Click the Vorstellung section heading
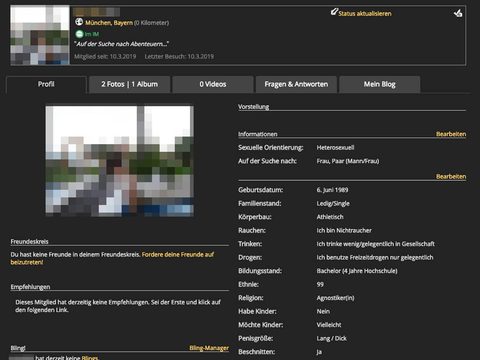Image resolution: width=480 pixels, height=360 pixels. pos(253,107)
